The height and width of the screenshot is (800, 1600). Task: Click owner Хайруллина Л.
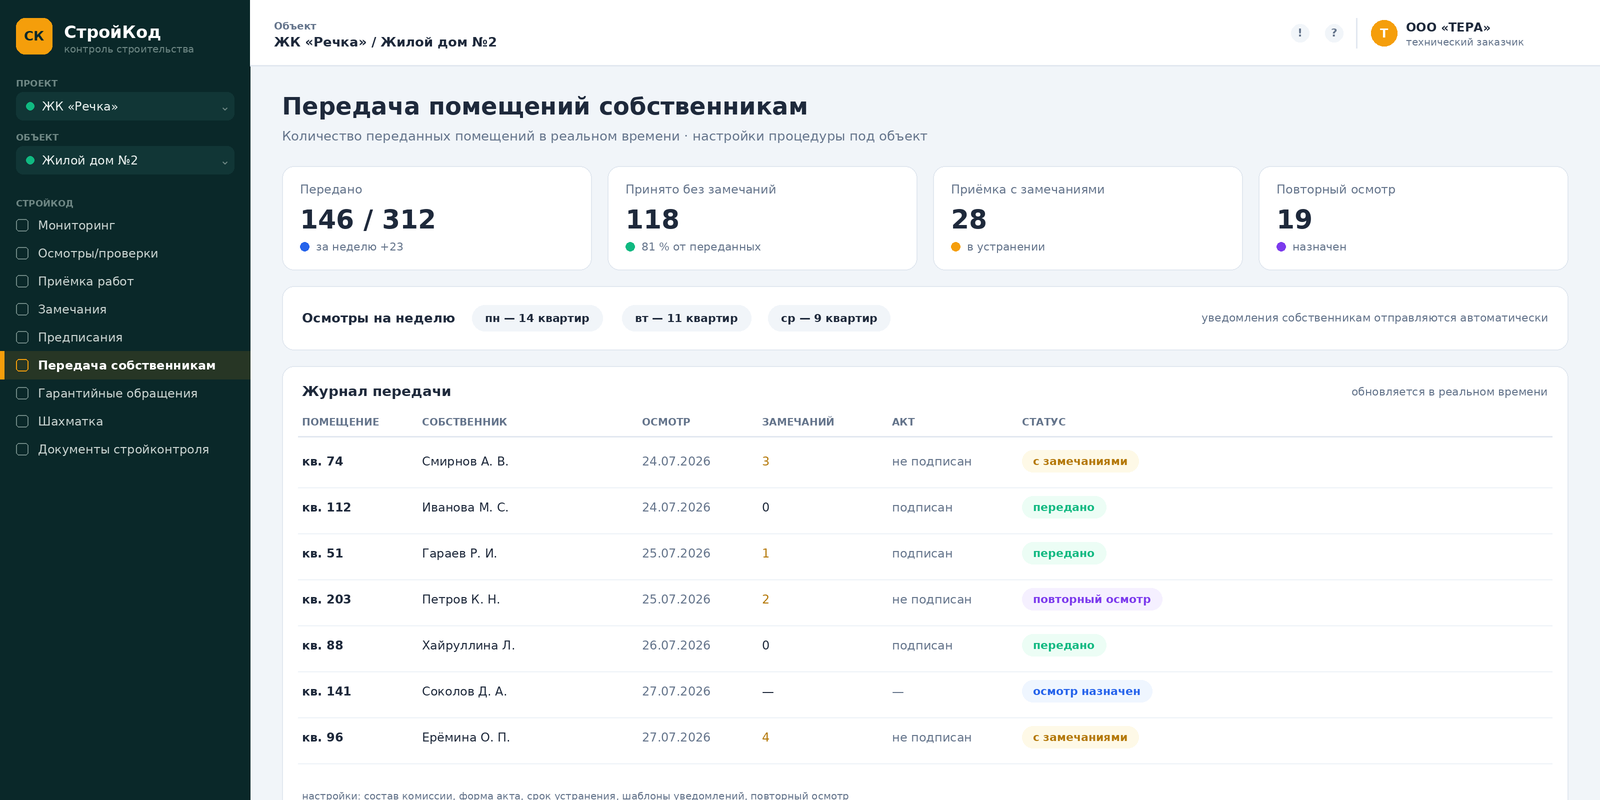[468, 645]
